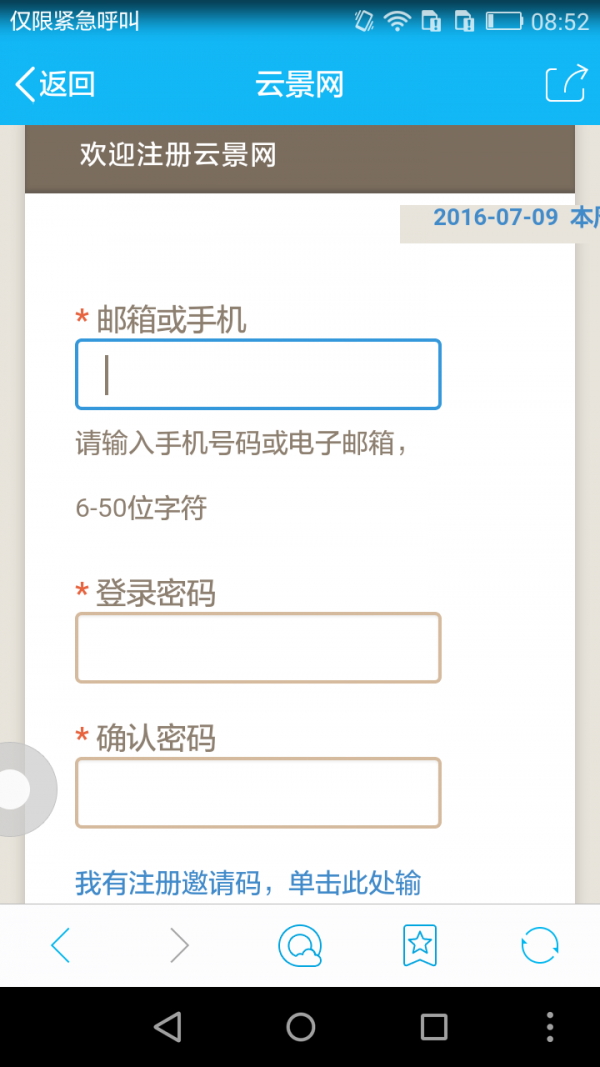Tap the Android back triangle button
This screenshot has width=600, height=1067.
(x=168, y=1026)
